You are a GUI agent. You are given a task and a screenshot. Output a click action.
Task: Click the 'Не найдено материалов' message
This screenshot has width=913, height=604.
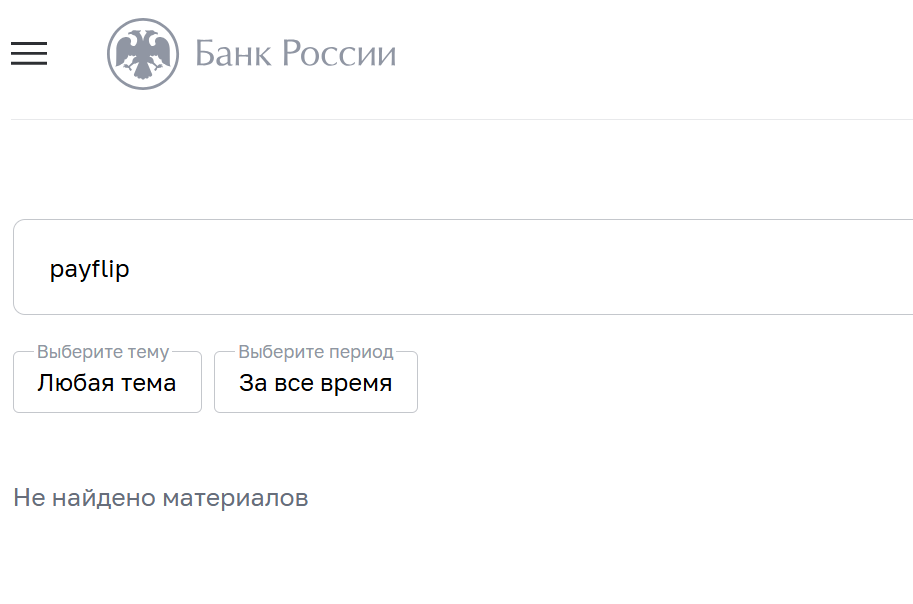point(159,497)
